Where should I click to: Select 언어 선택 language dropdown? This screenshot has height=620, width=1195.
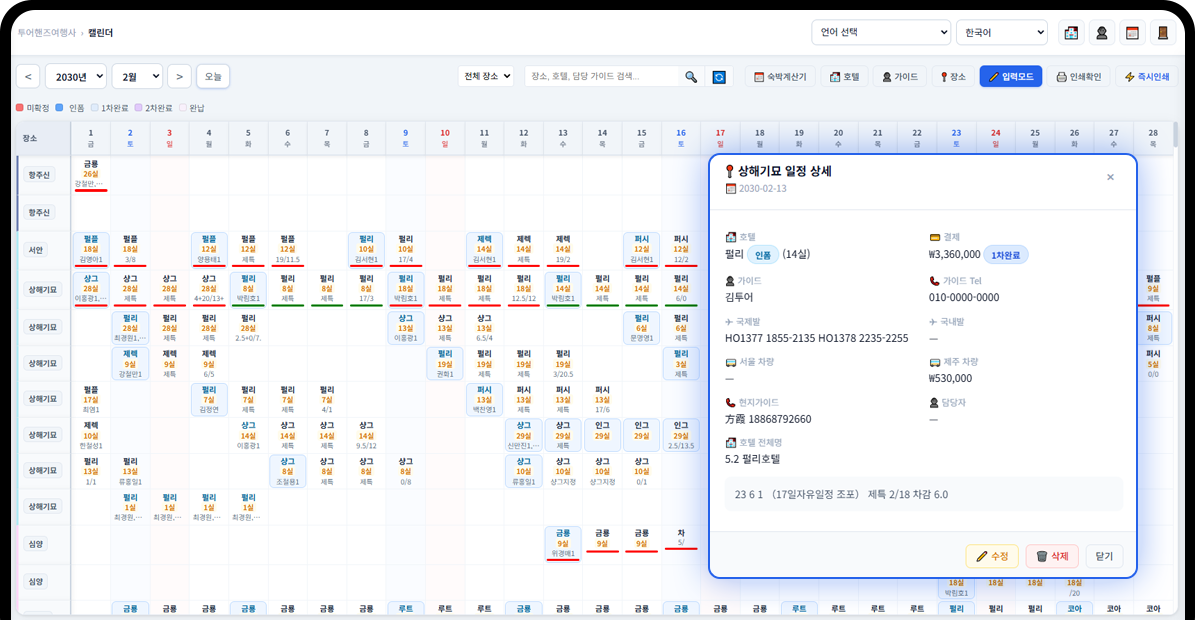(881, 32)
